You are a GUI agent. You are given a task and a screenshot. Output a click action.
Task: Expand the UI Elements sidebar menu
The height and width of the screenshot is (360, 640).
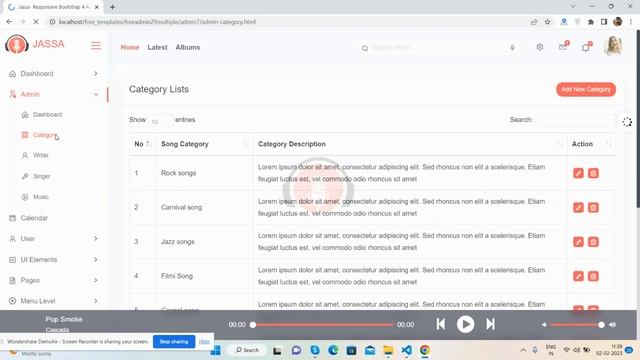point(54,260)
